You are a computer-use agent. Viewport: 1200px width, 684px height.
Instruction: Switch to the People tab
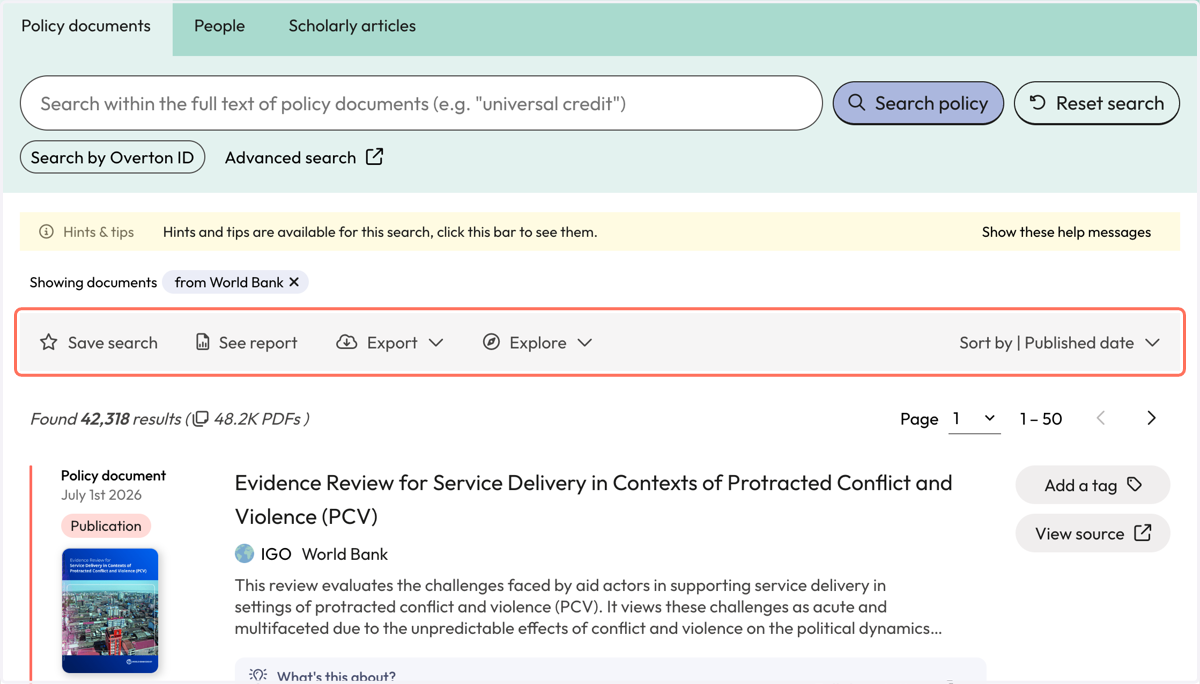(x=219, y=26)
